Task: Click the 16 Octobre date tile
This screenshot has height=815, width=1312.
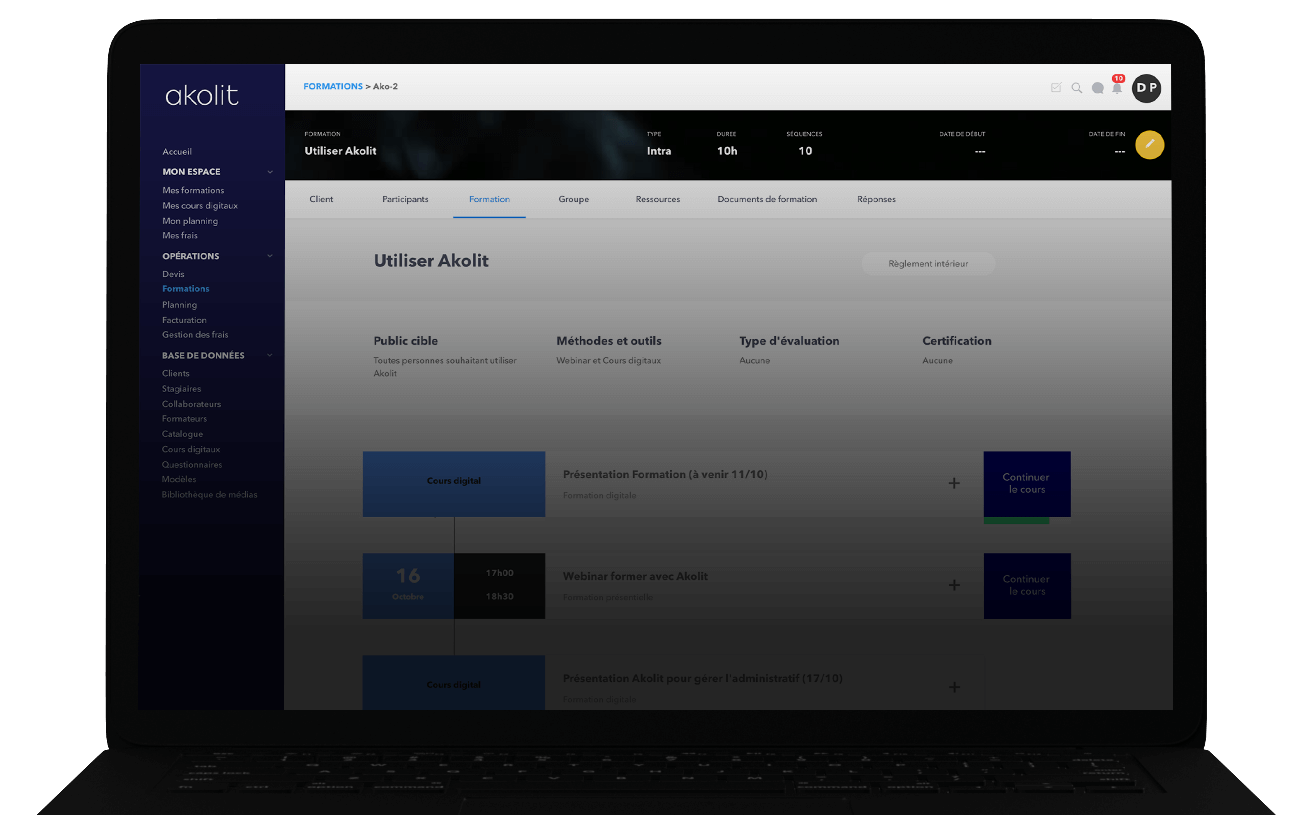Action: (x=408, y=586)
